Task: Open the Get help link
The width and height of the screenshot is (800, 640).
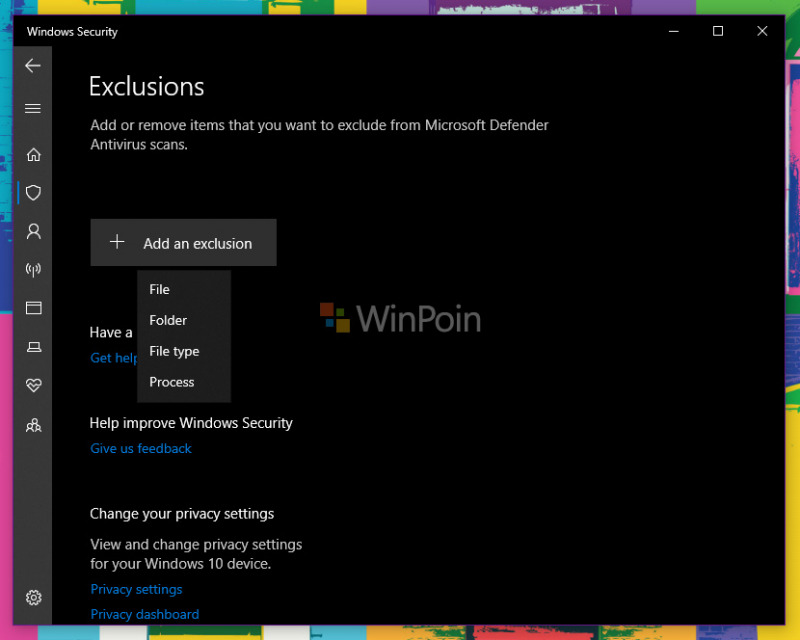Action: [x=113, y=358]
